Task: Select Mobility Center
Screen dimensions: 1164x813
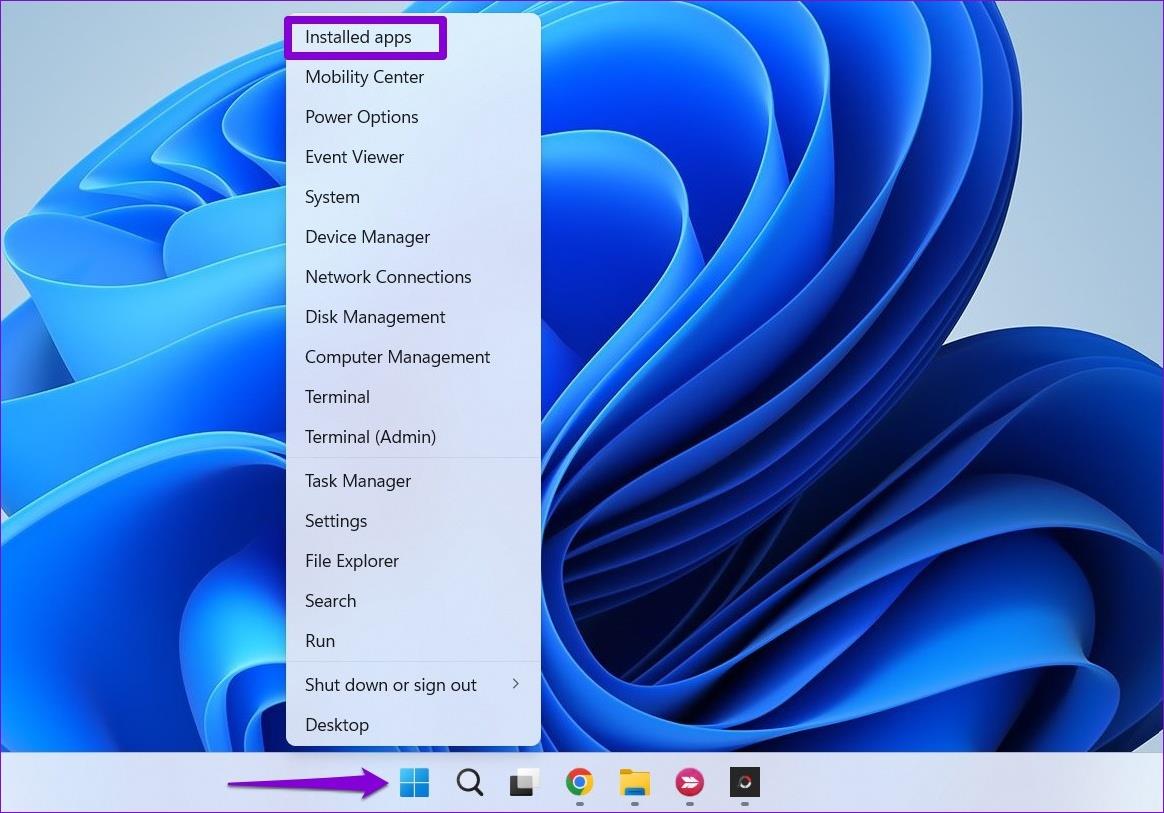Action: [364, 77]
